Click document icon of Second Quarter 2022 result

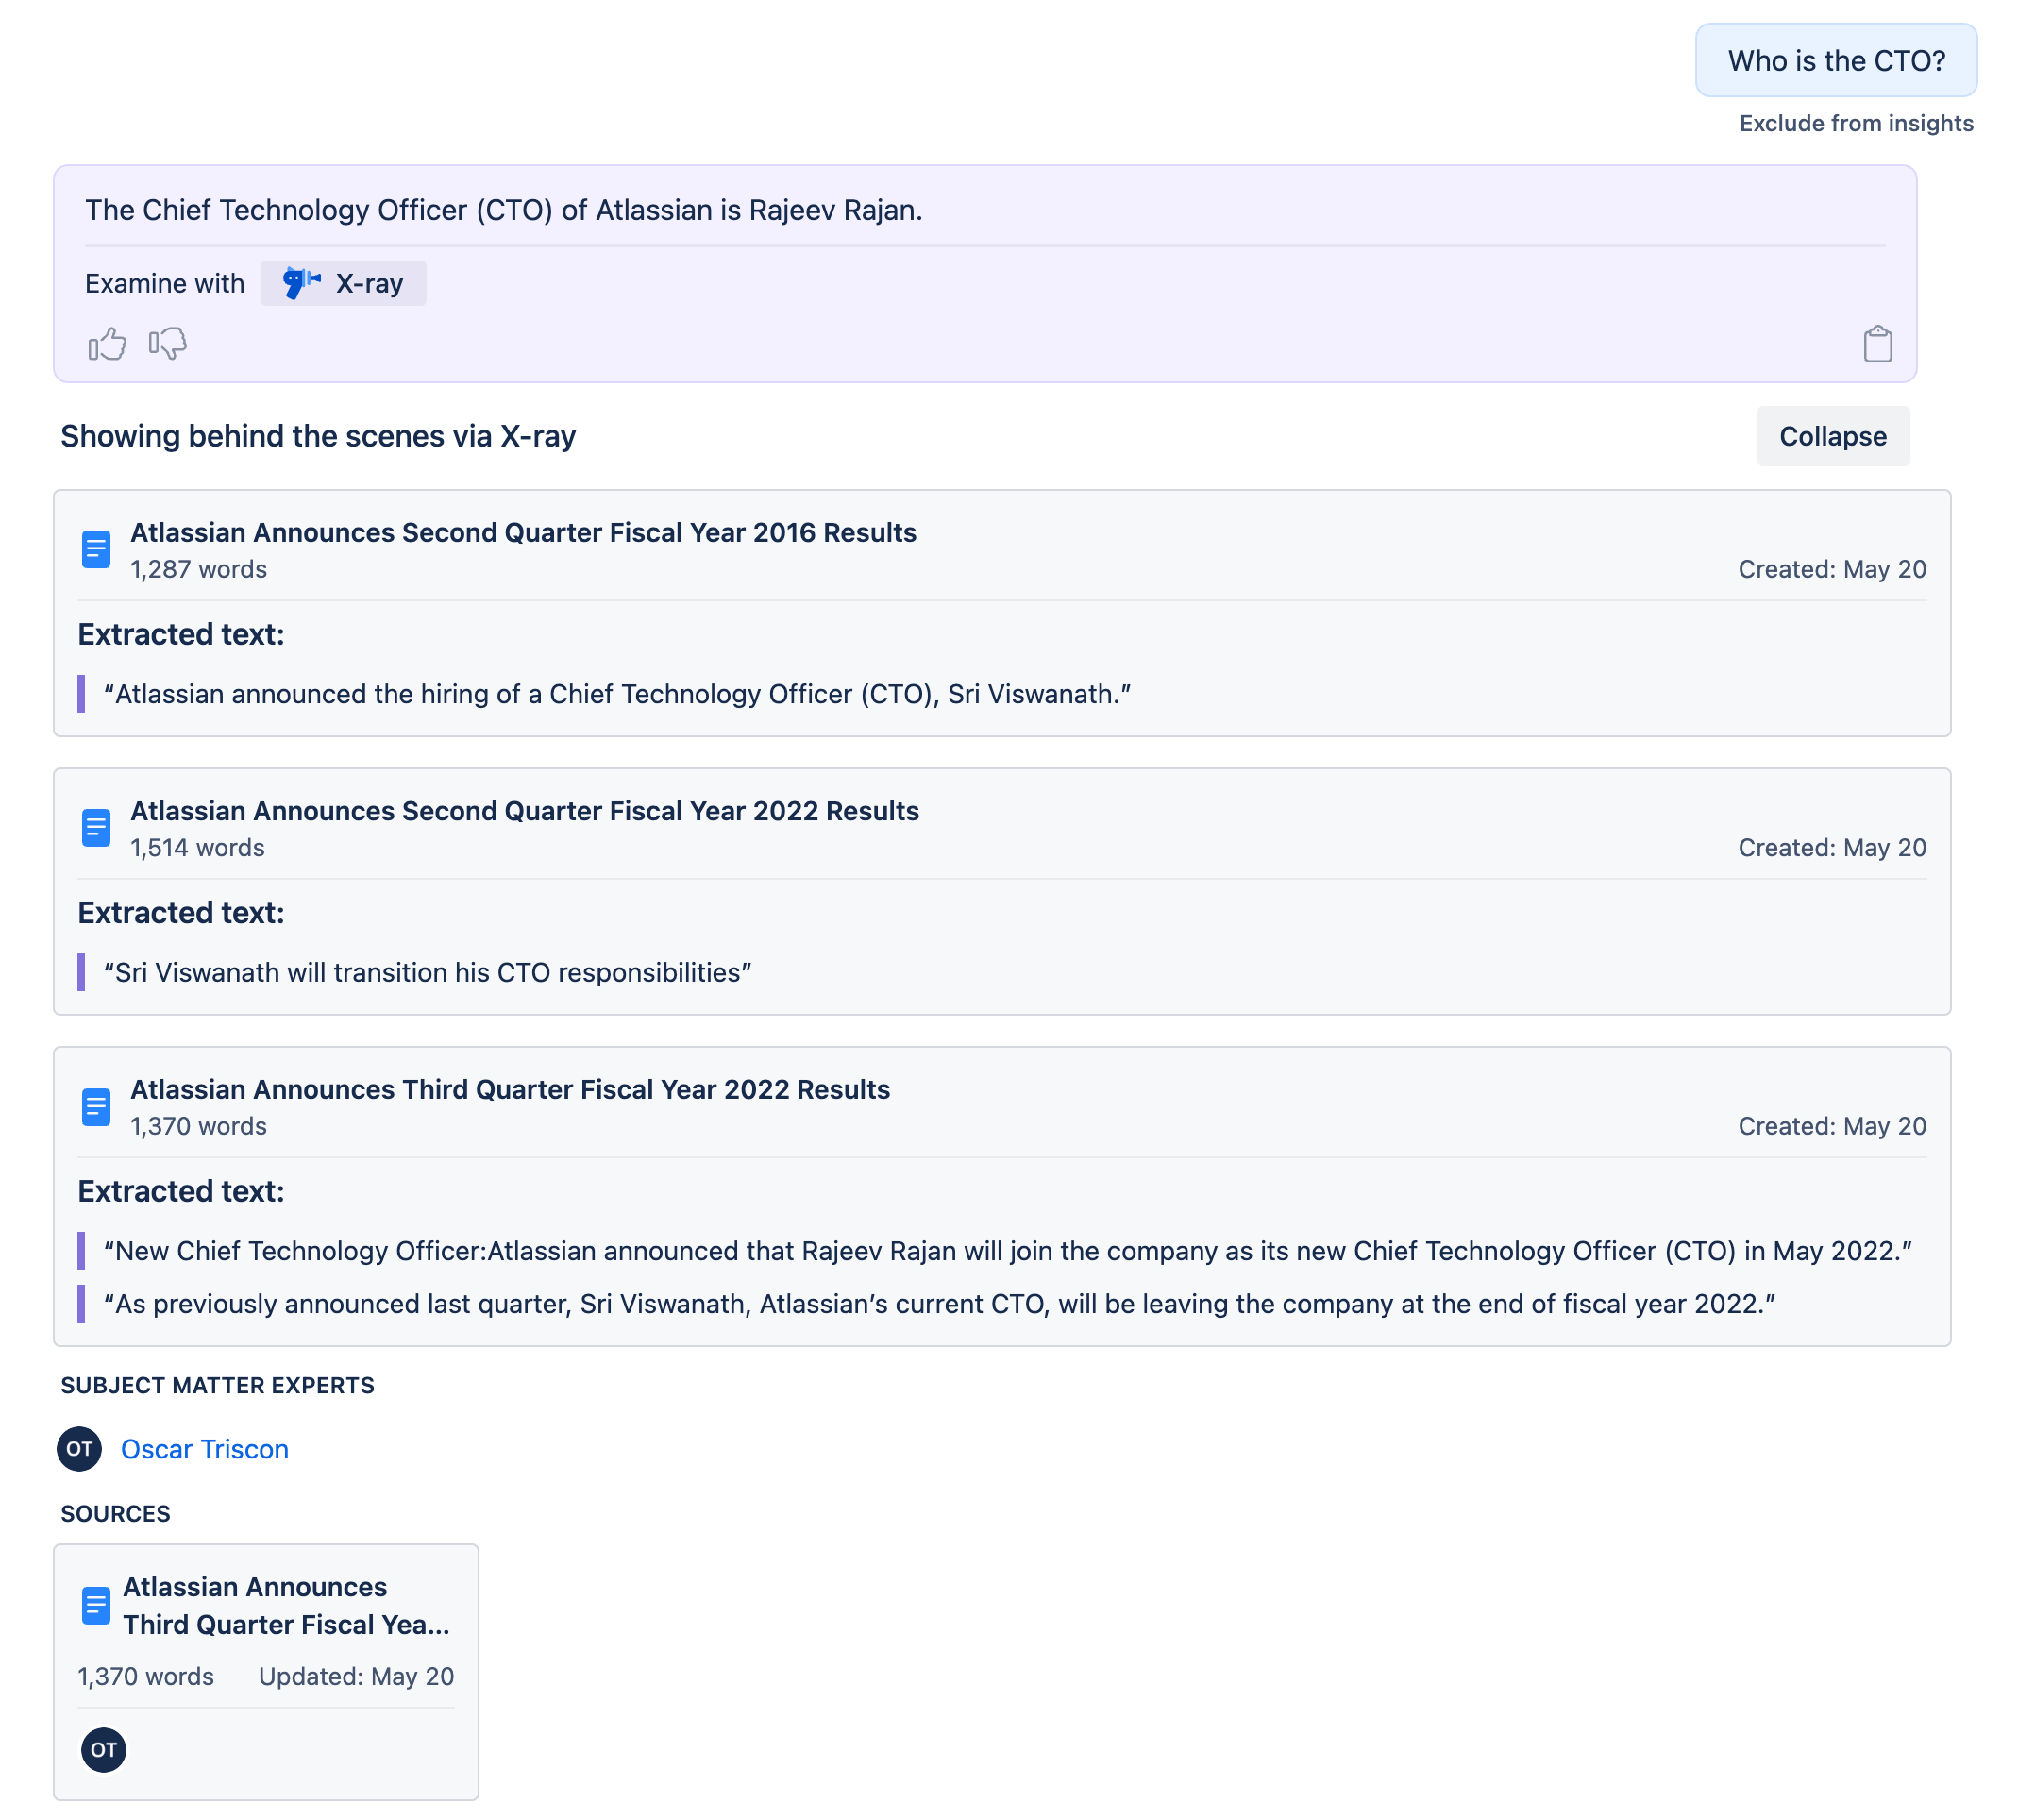(x=96, y=828)
